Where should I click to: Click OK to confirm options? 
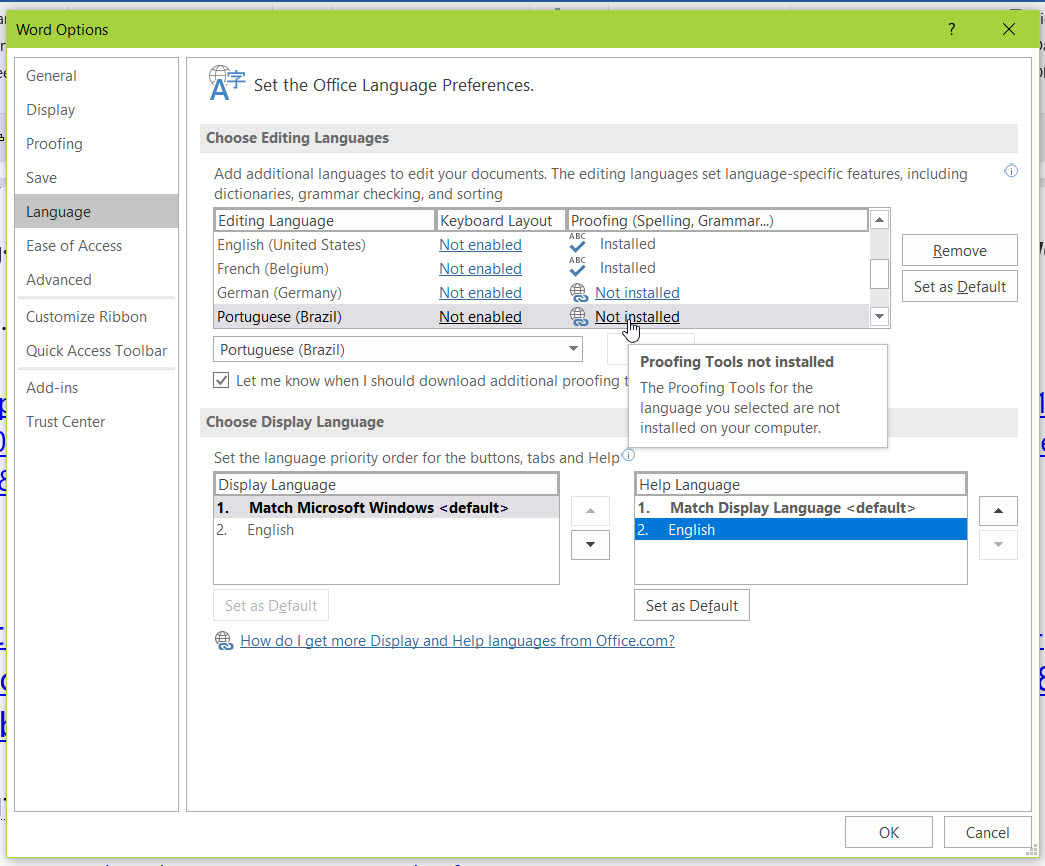pyautogui.click(x=888, y=832)
